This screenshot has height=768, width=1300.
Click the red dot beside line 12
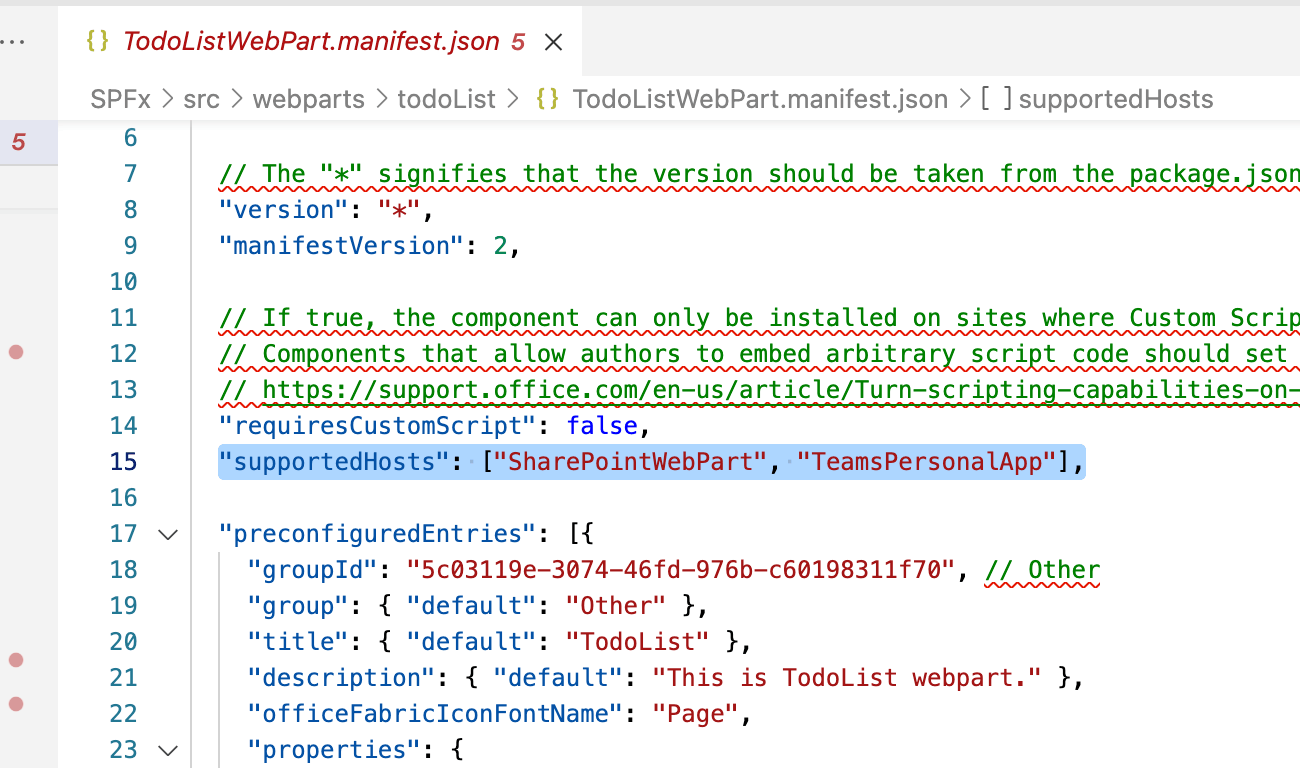click(16, 352)
